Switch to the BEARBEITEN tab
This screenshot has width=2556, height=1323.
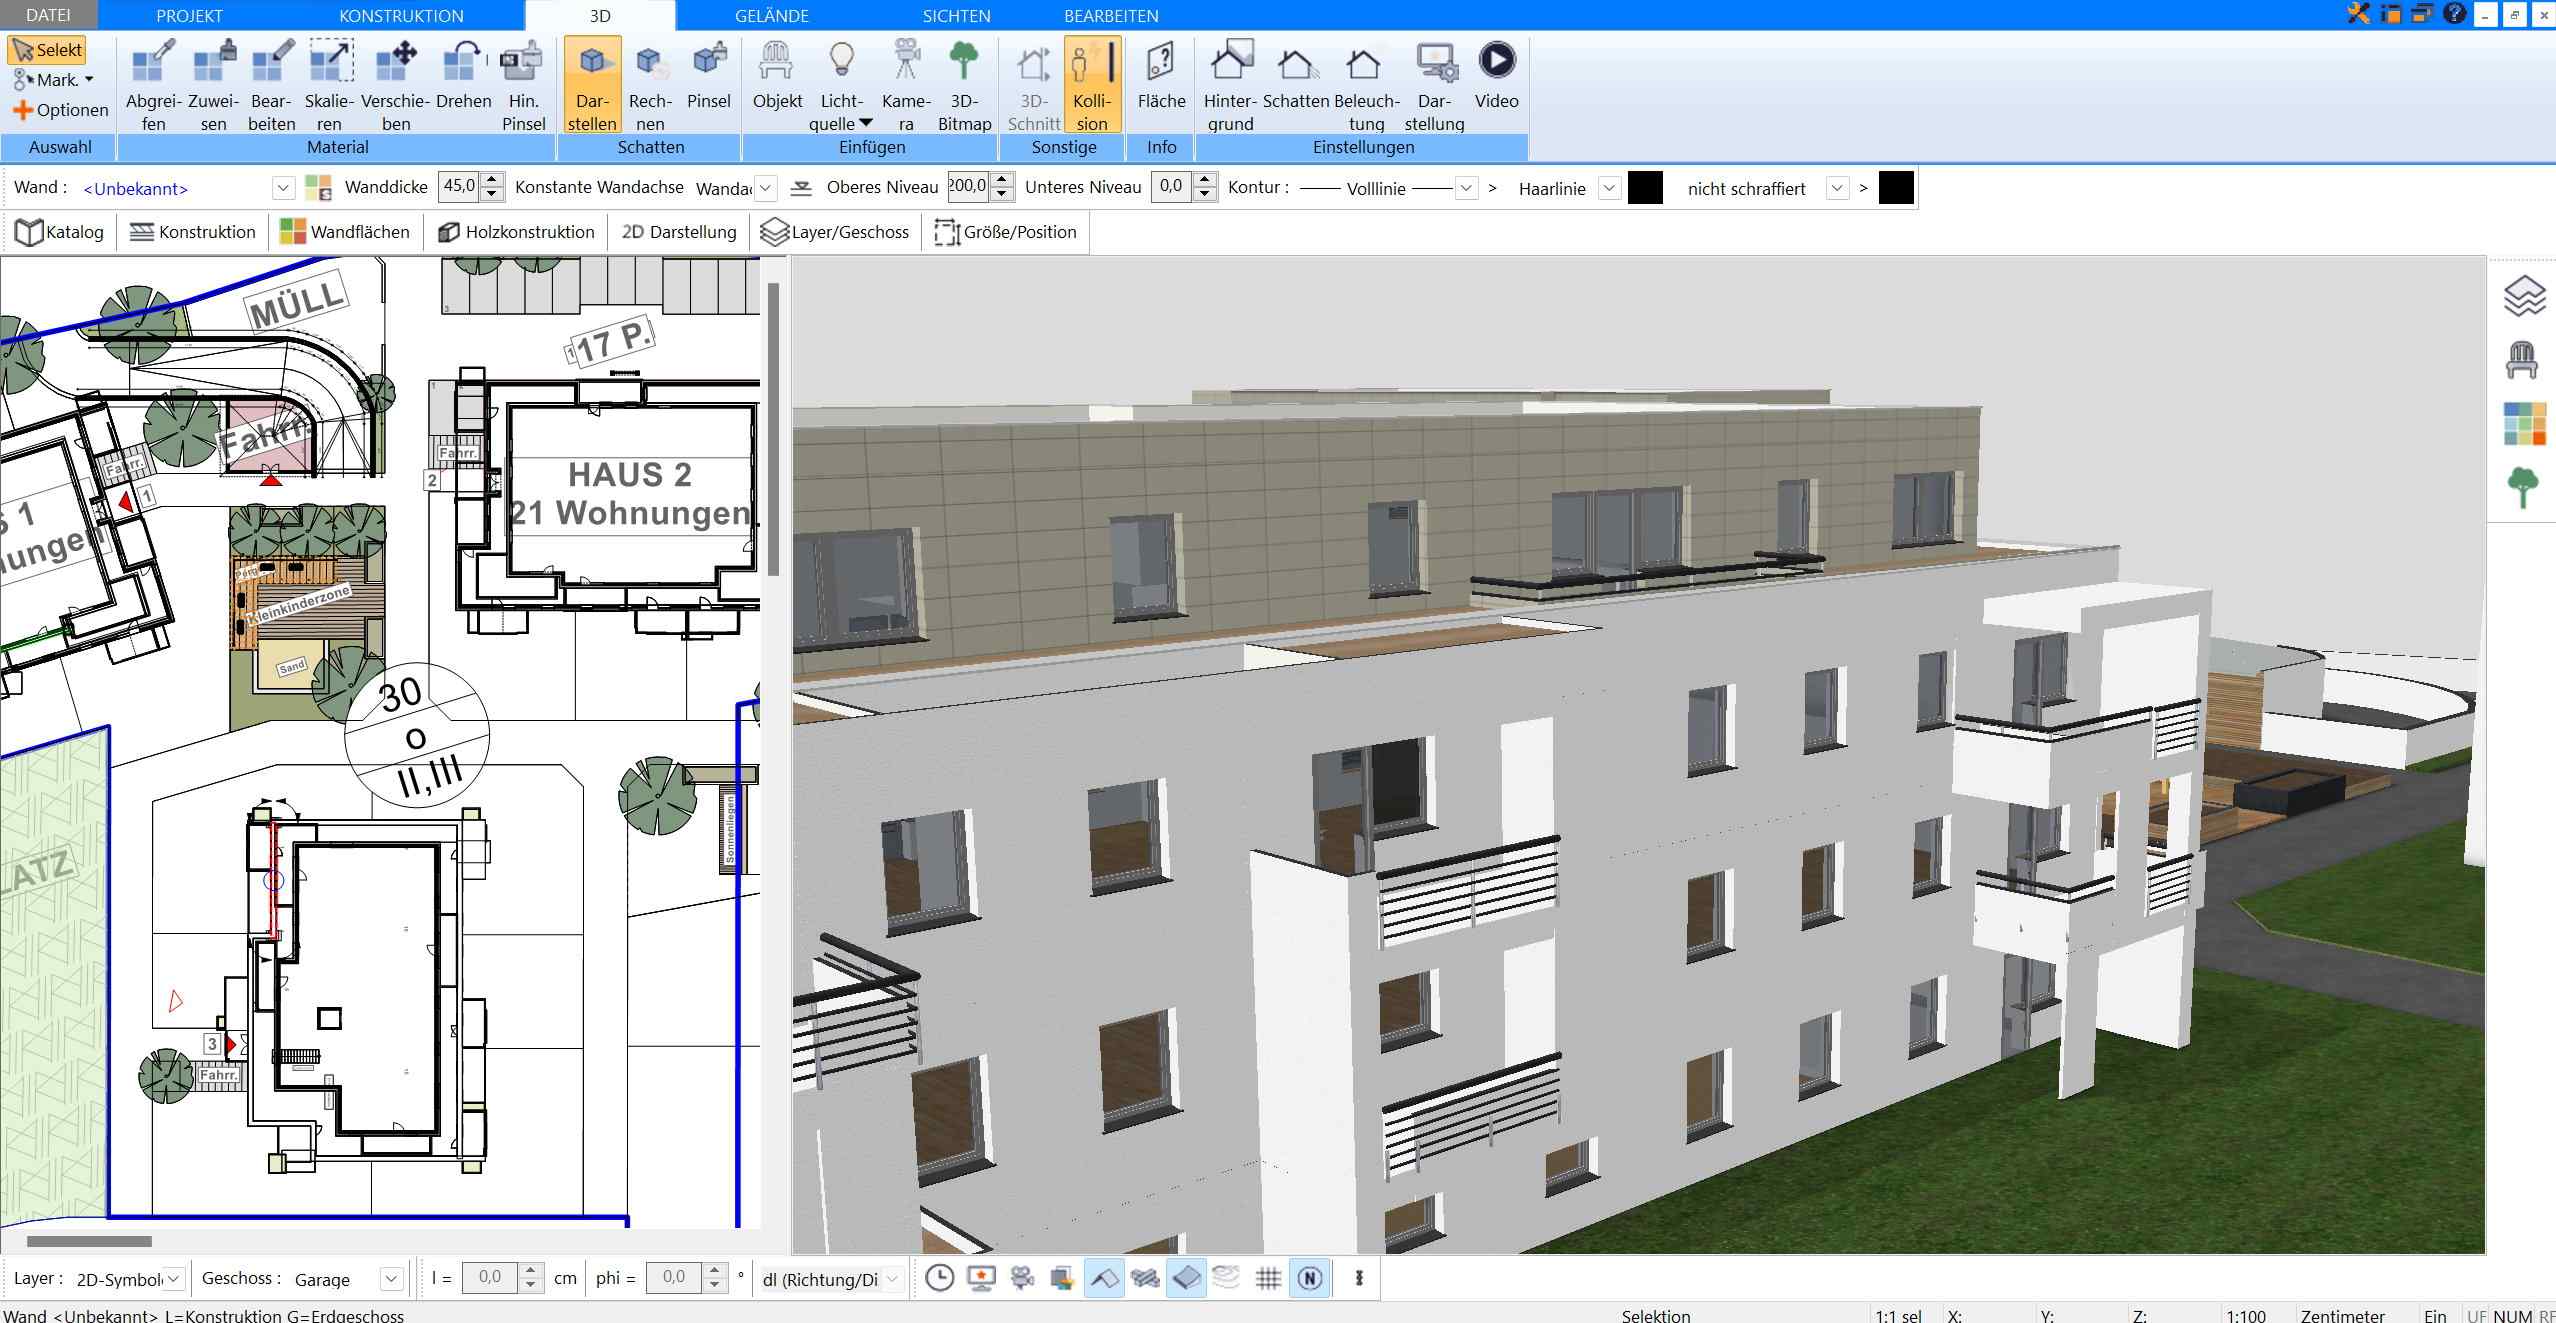[x=1111, y=16]
